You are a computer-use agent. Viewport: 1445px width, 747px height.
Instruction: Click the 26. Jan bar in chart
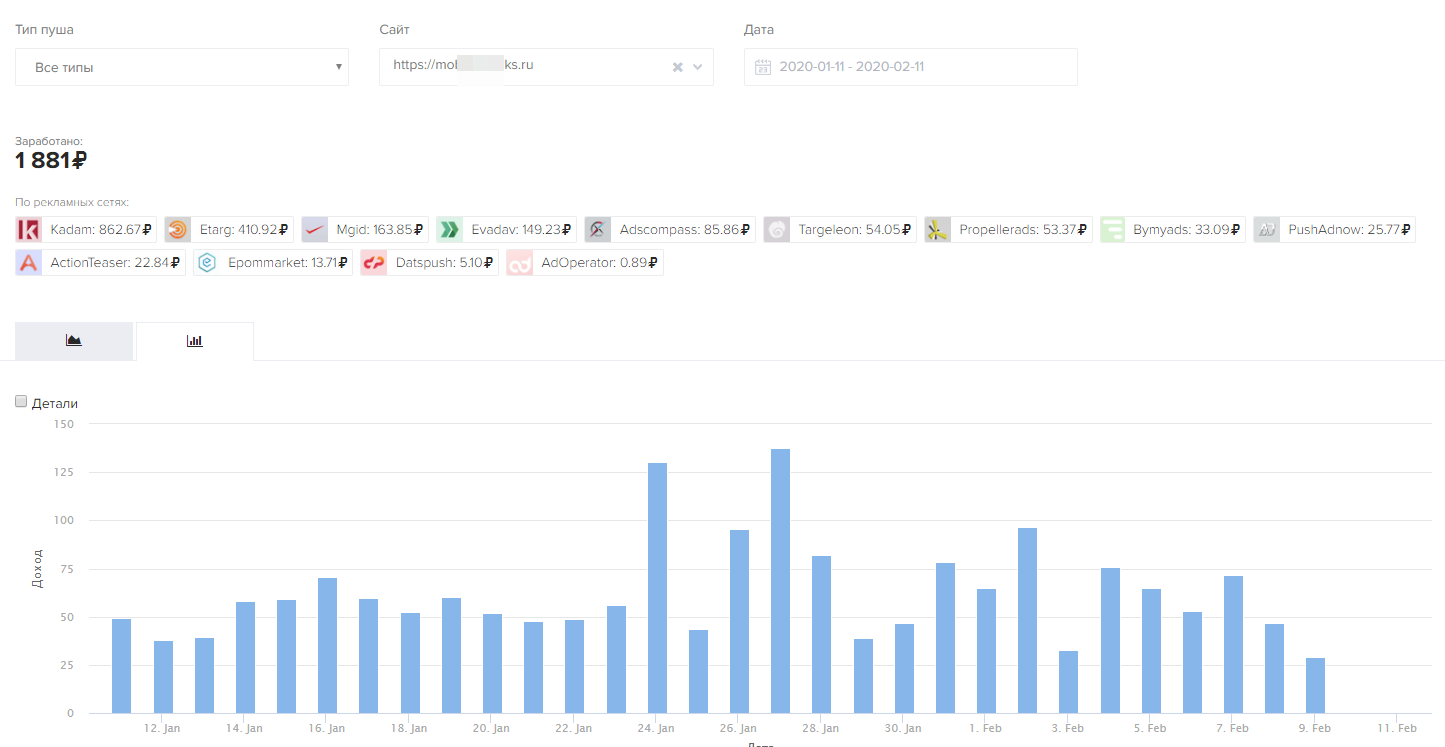tap(739, 621)
